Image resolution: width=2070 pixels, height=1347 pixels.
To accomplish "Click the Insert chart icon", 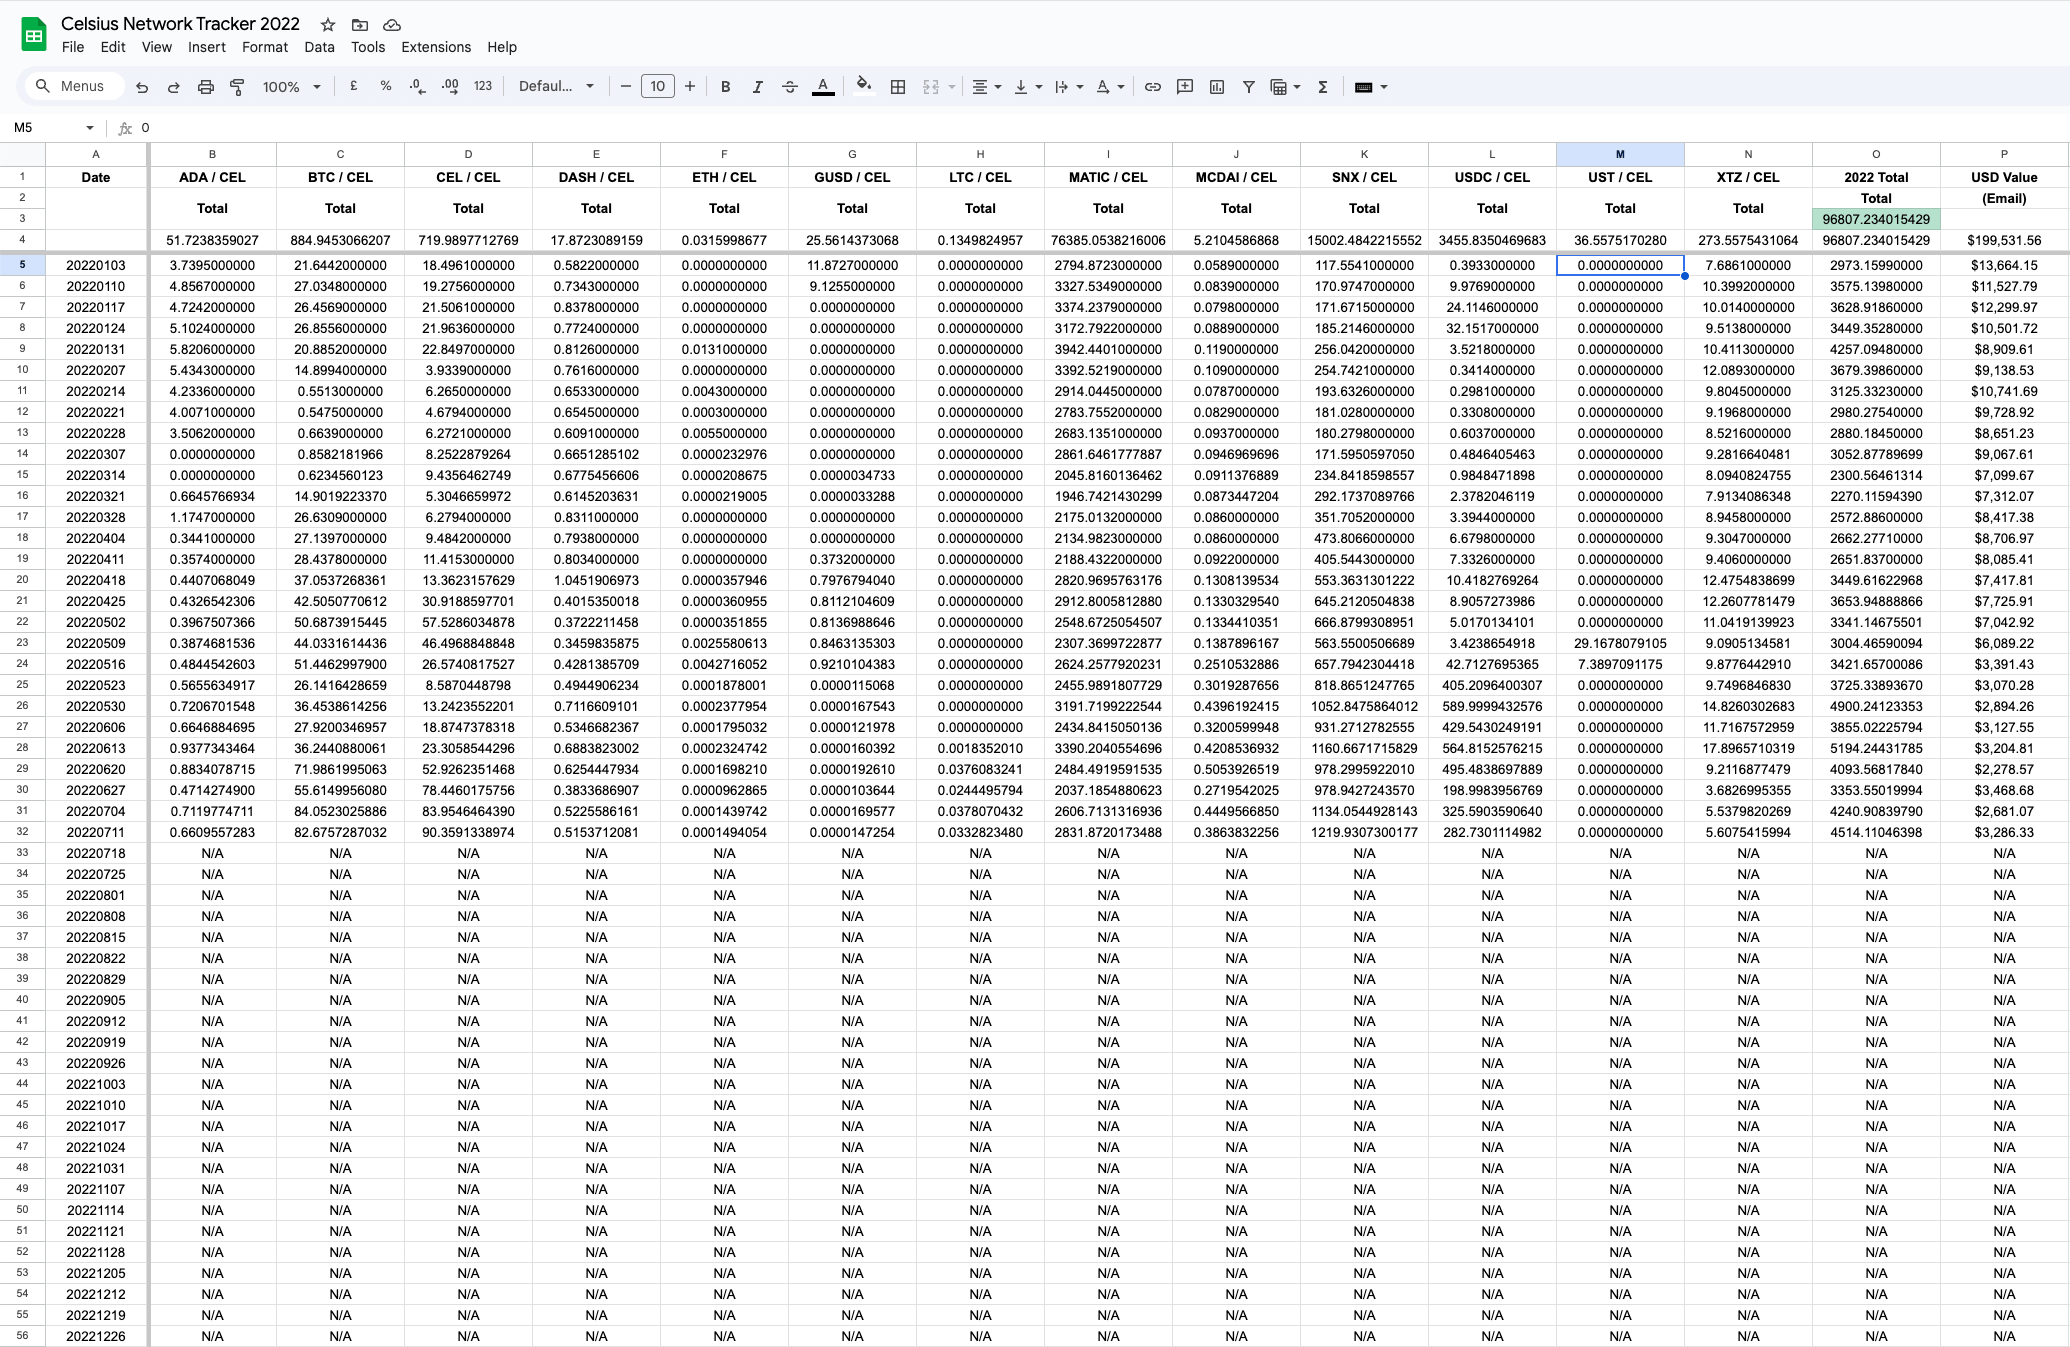I will coord(1216,87).
